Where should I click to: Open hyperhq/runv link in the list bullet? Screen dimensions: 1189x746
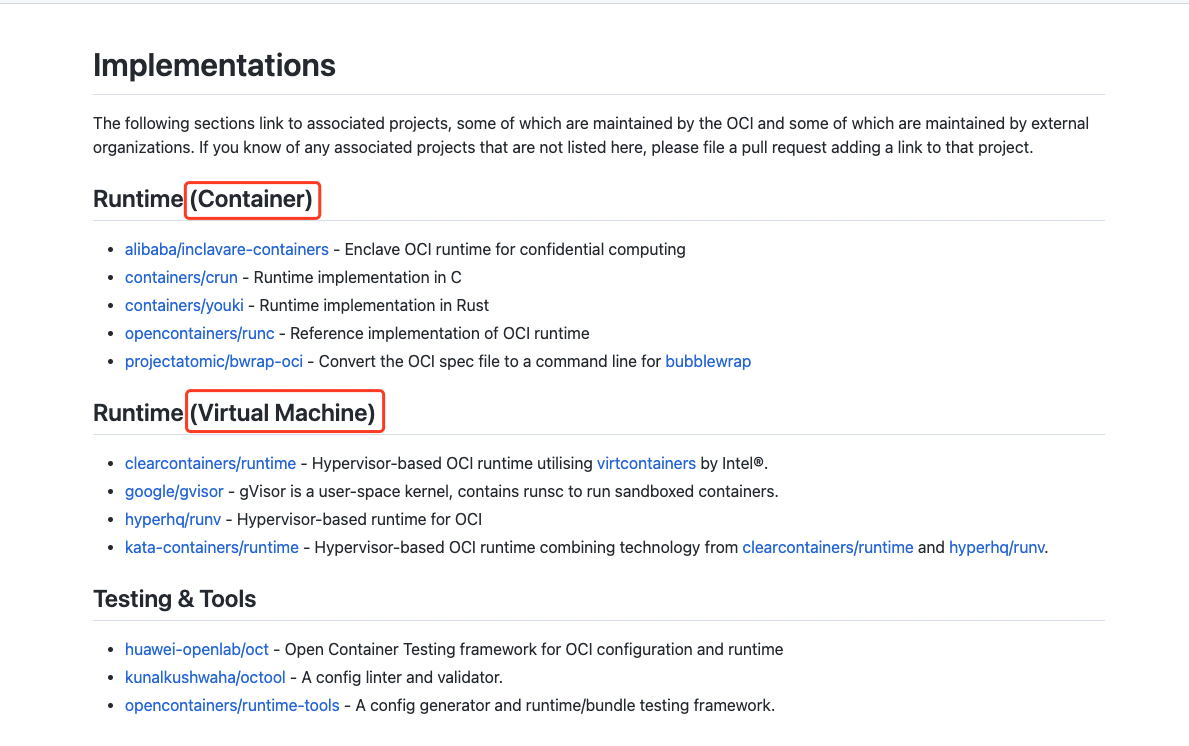pyautogui.click(x=173, y=519)
